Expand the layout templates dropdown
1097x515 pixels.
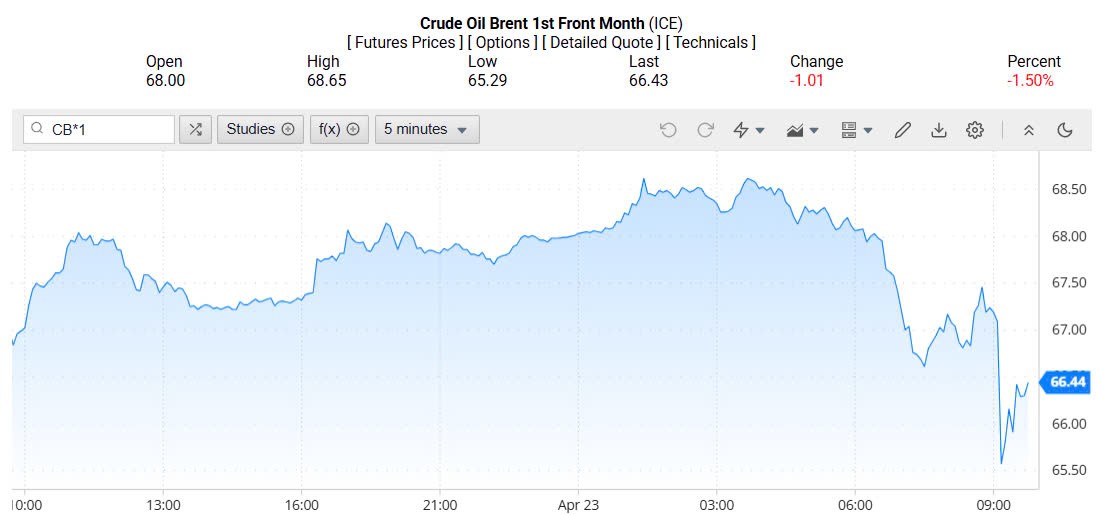click(x=857, y=130)
